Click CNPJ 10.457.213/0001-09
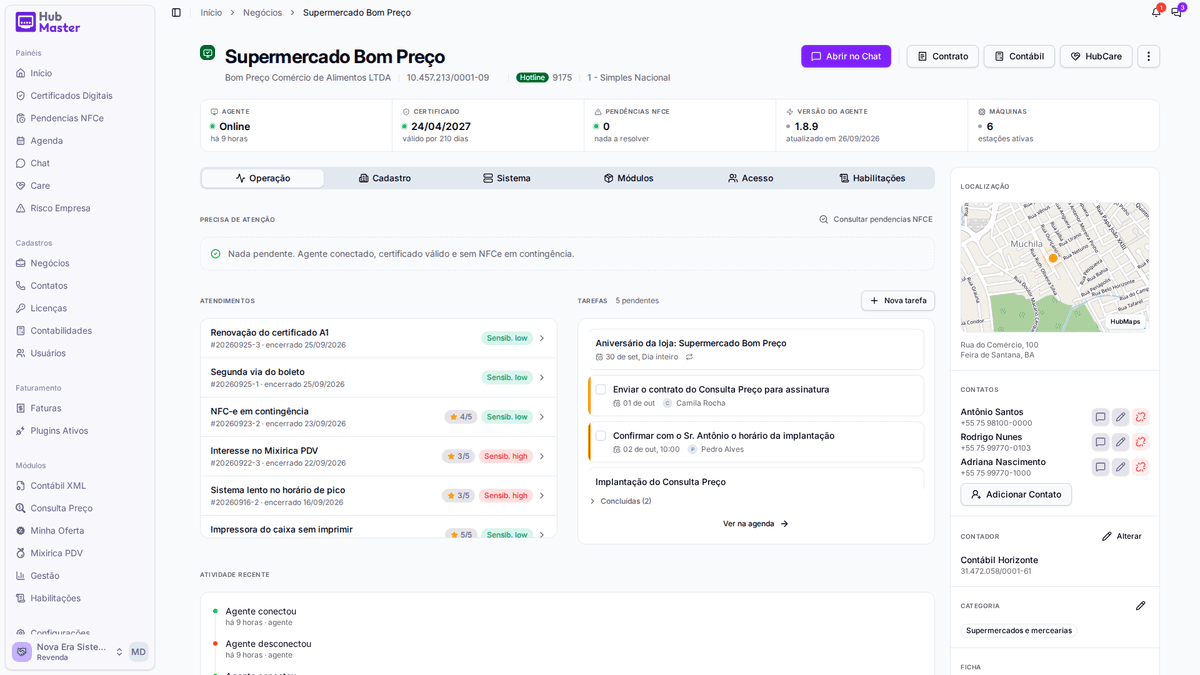1200x675 pixels. click(x=448, y=77)
